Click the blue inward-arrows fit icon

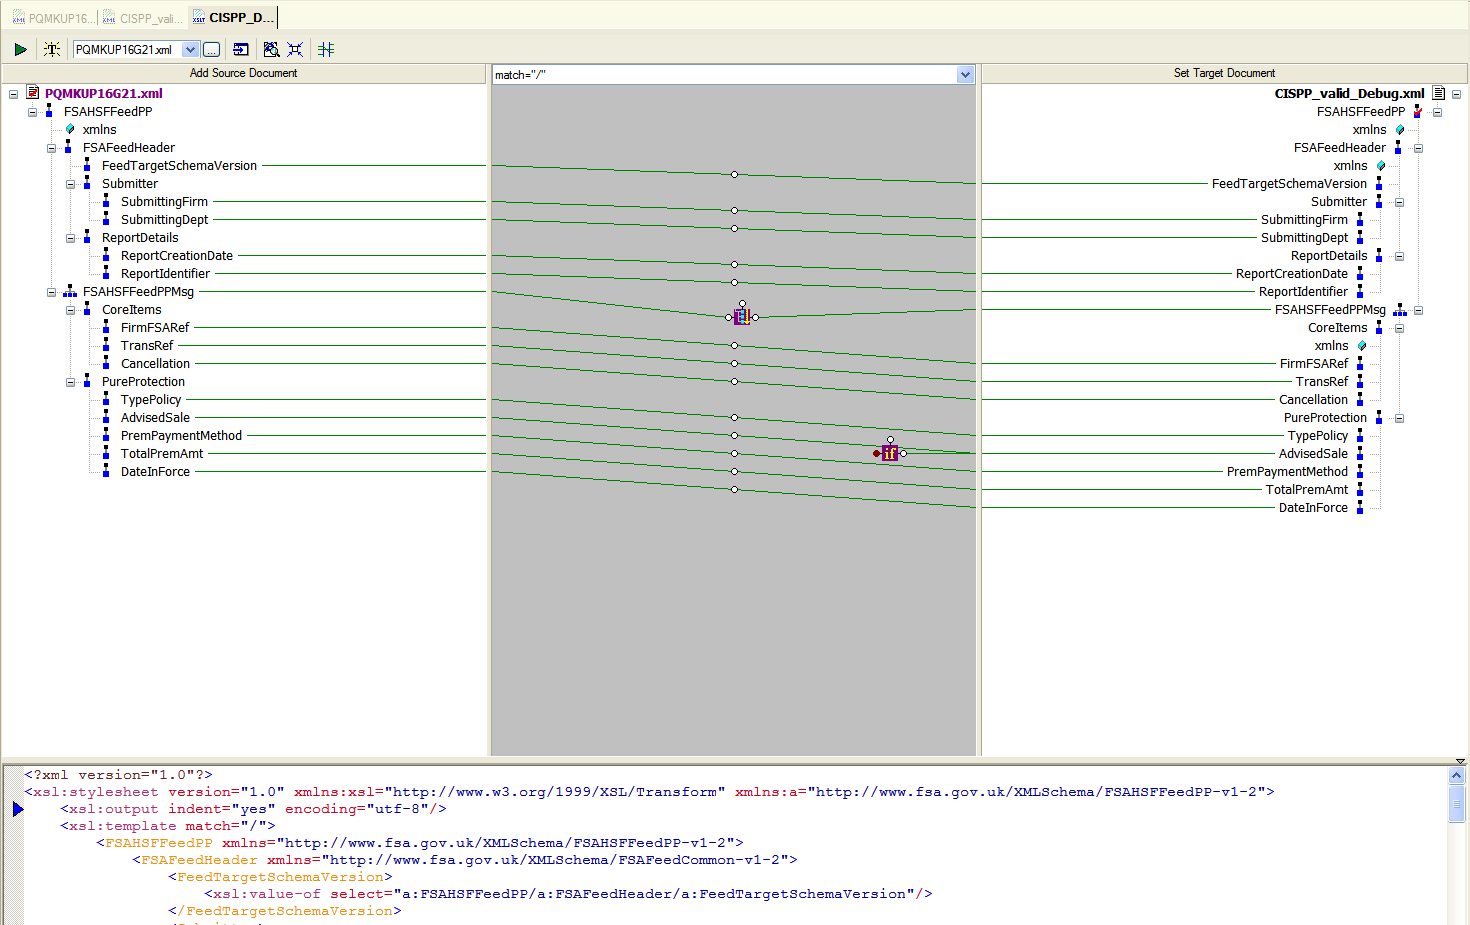click(295, 49)
